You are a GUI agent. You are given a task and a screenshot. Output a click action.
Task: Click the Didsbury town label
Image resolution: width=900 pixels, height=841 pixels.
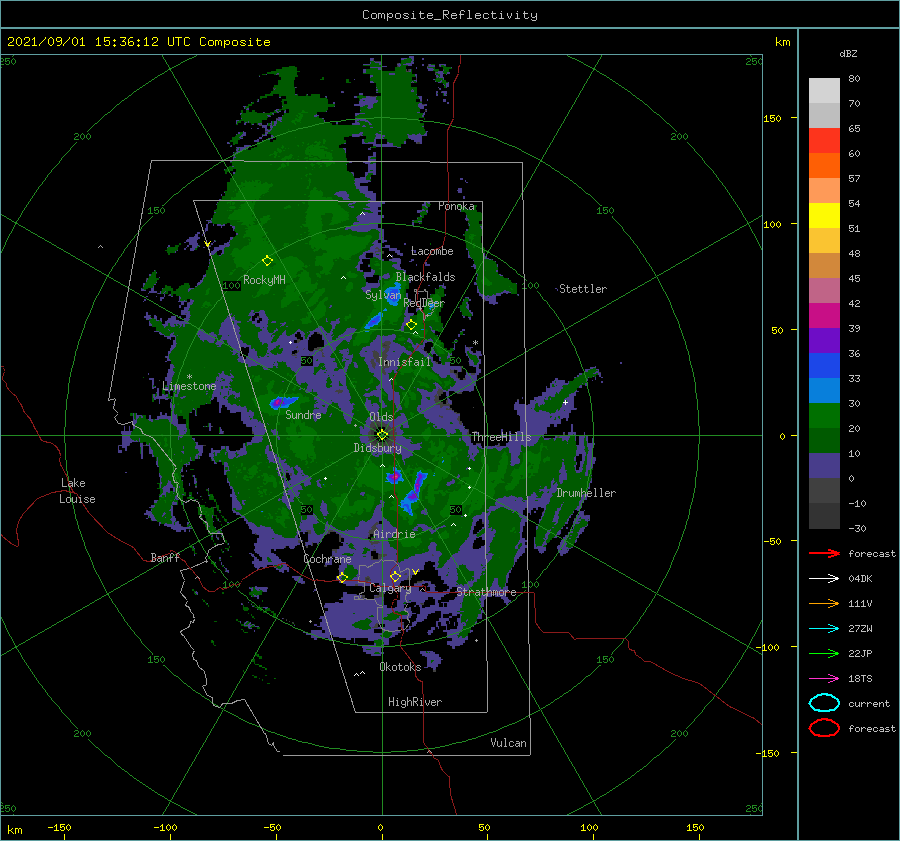click(x=377, y=448)
